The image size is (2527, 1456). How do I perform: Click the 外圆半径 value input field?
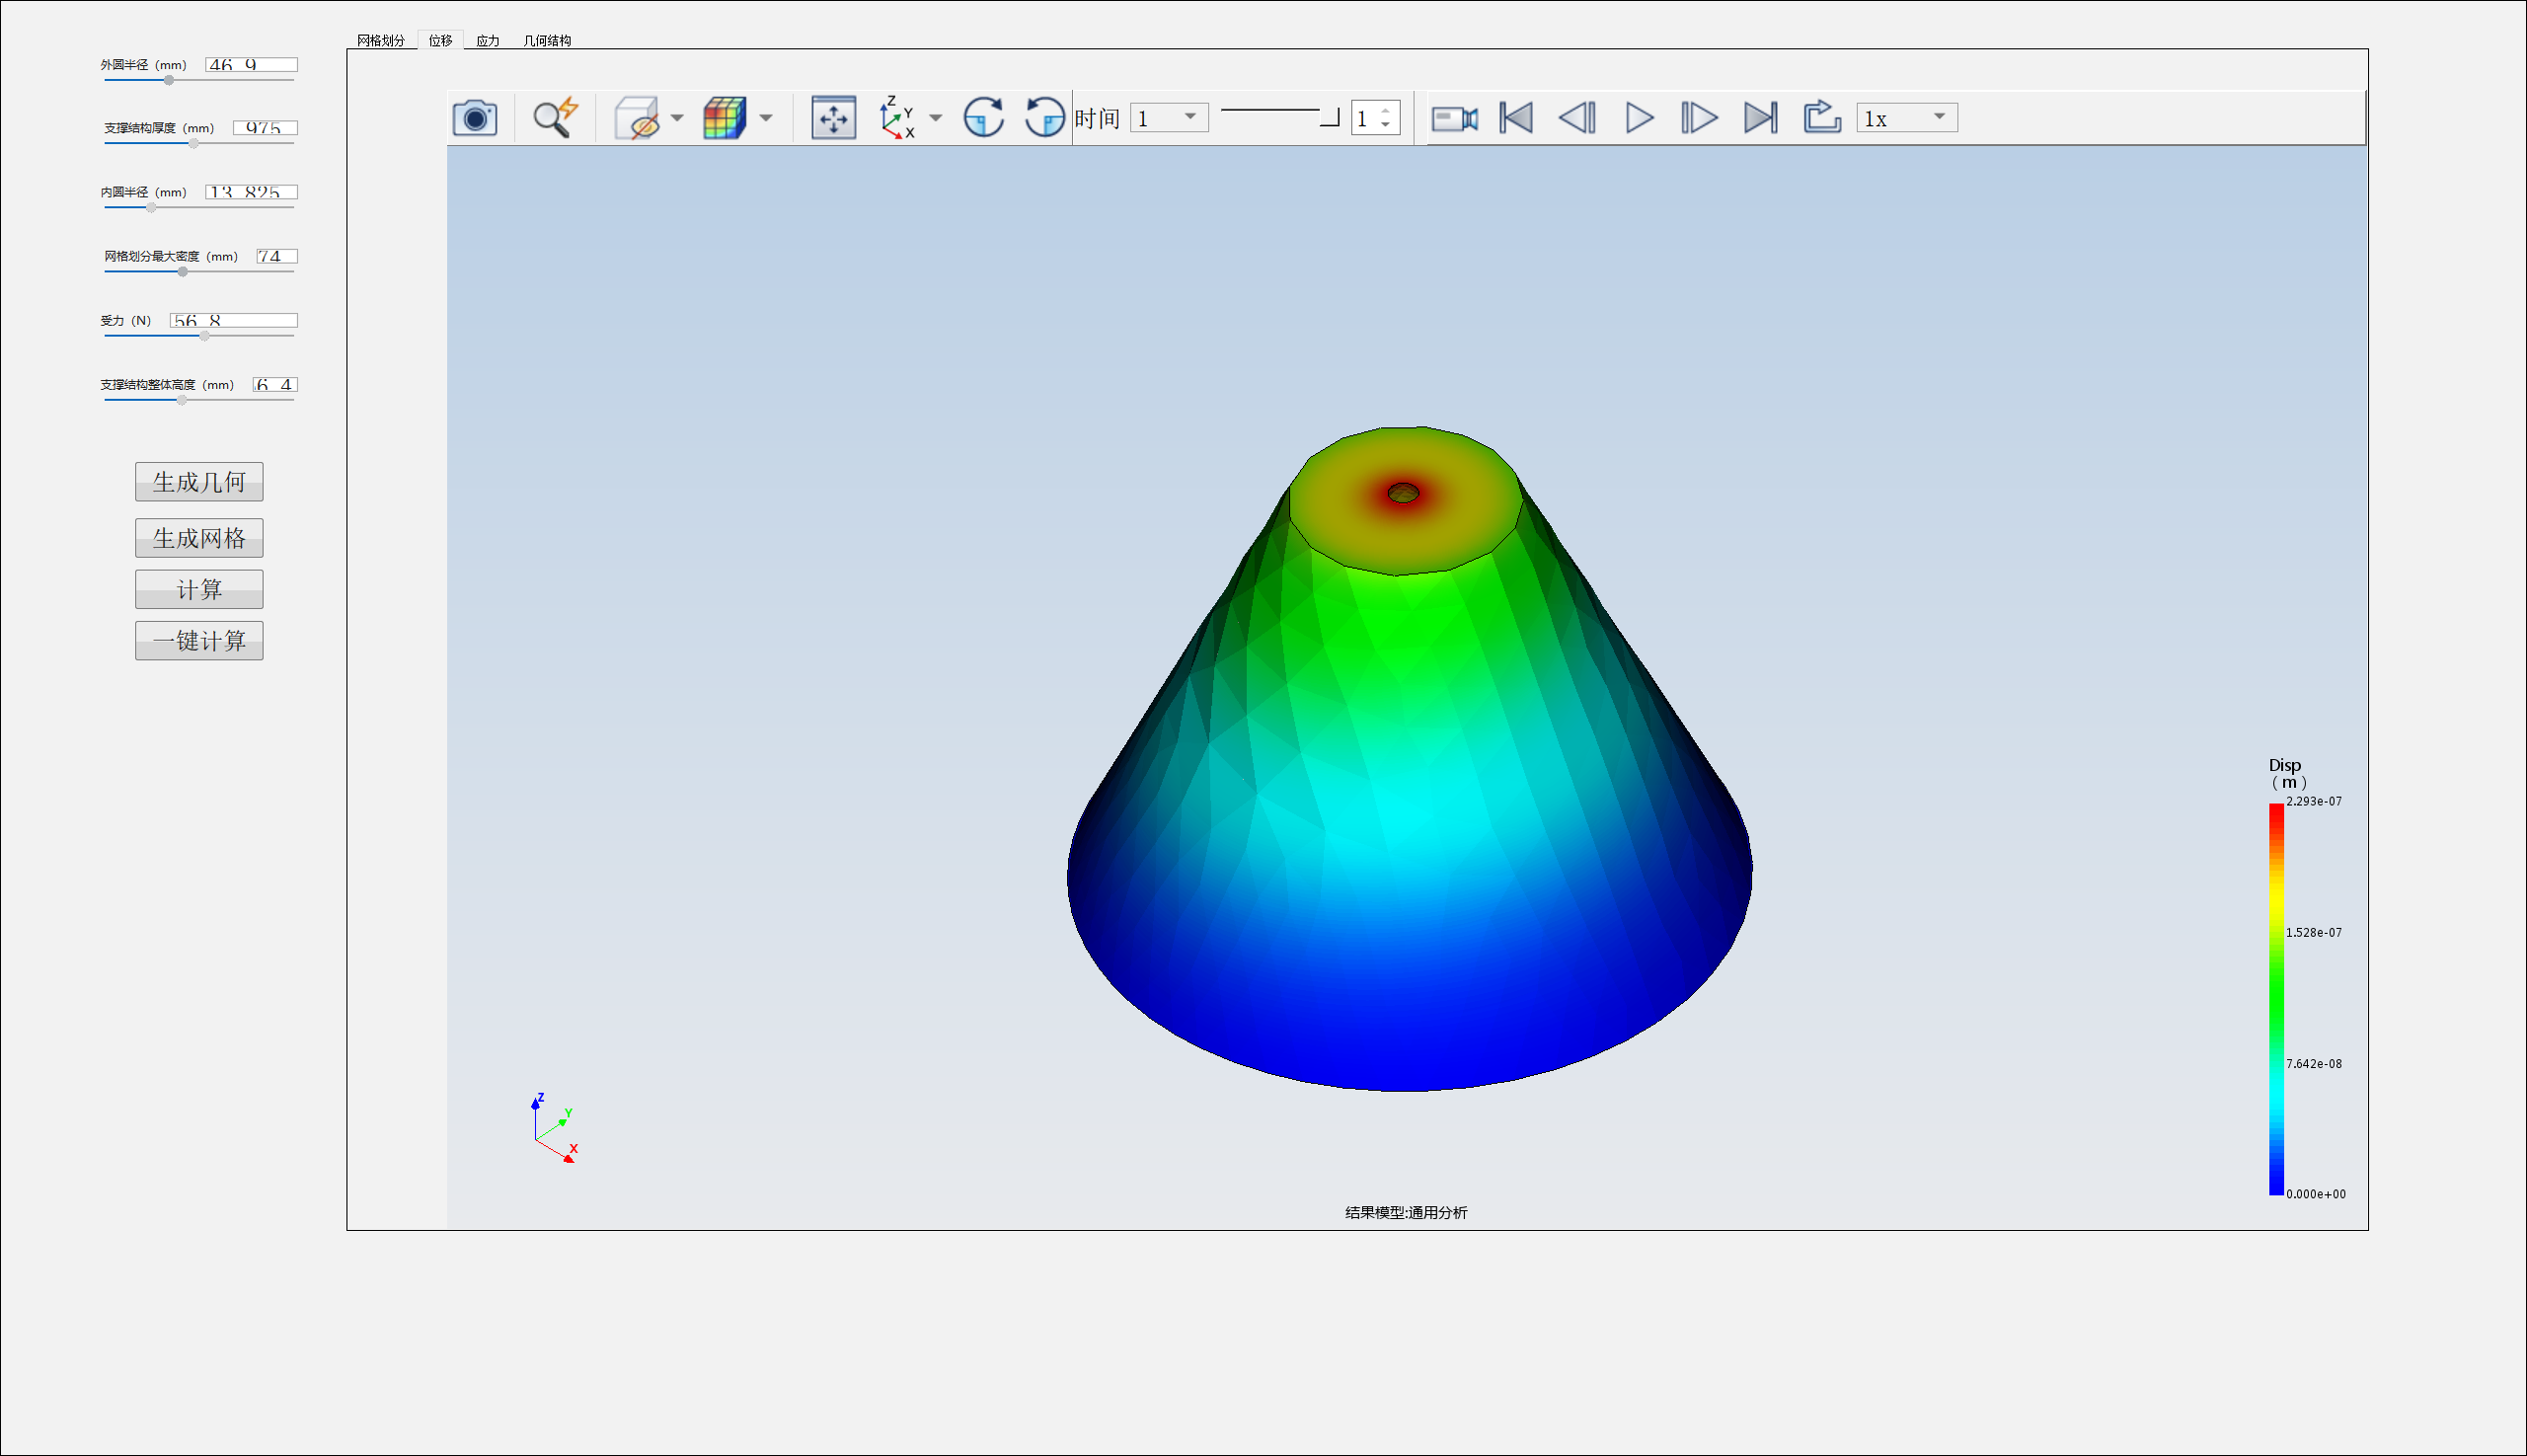pos(251,65)
